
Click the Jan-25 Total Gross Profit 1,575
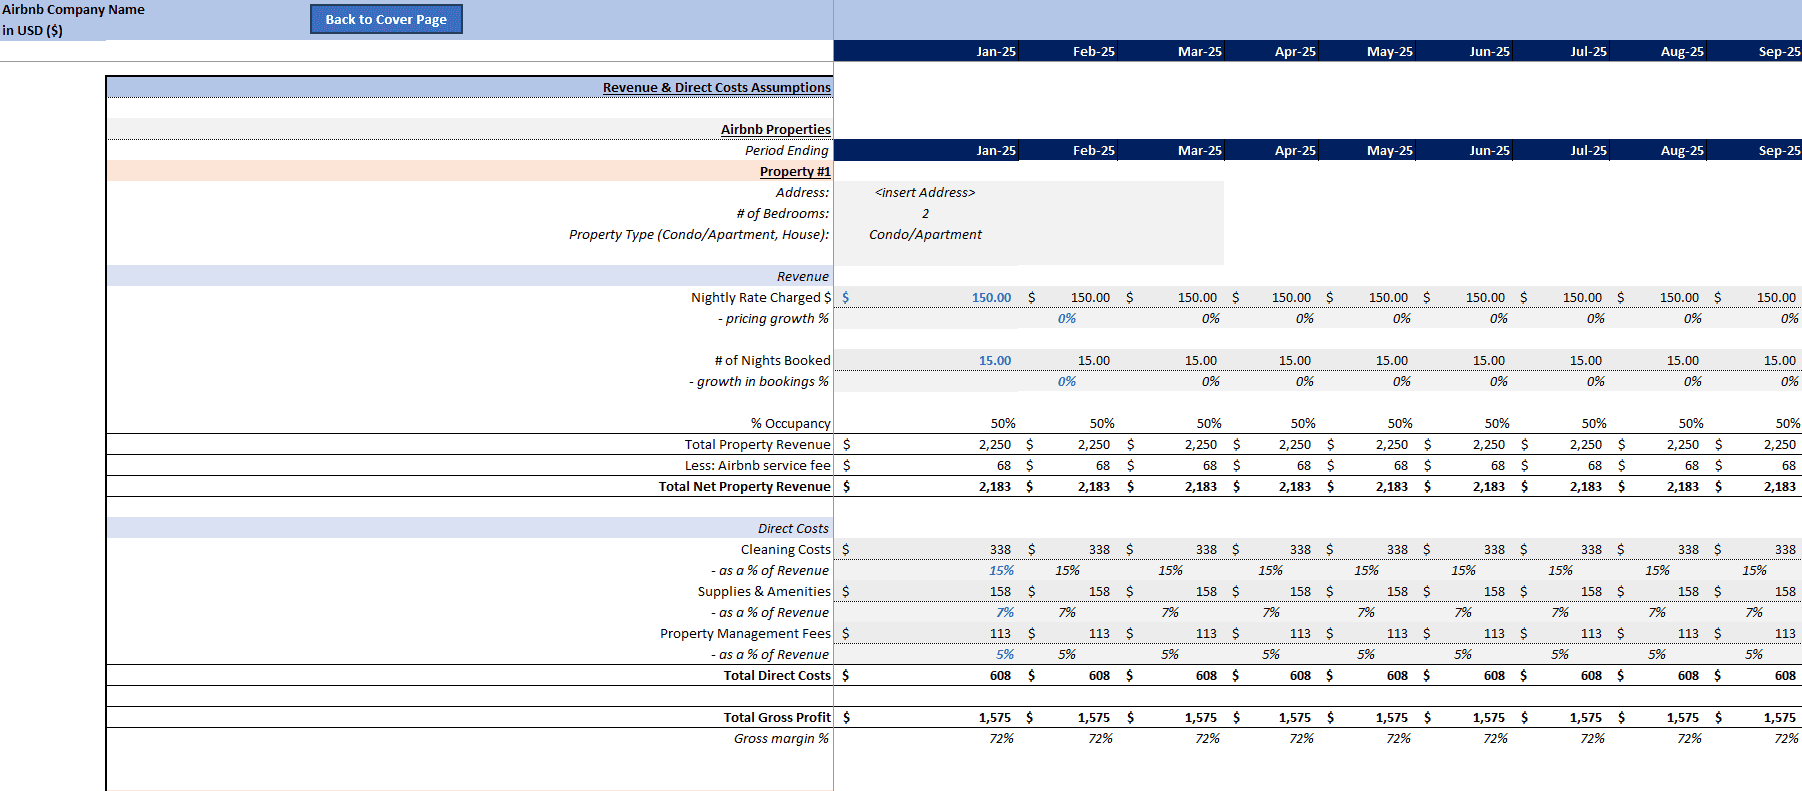click(x=994, y=717)
